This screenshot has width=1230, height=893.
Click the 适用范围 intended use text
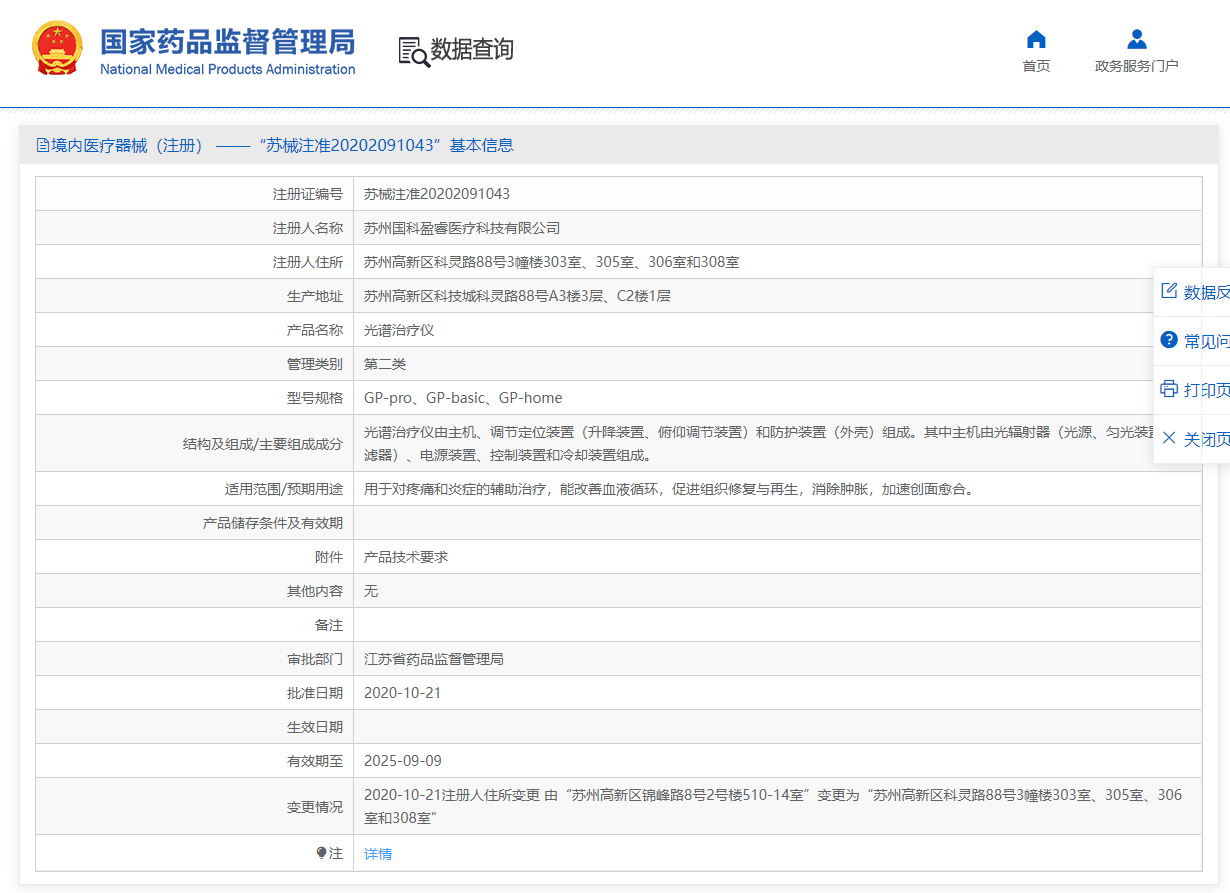pyautogui.click(x=669, y=489)
